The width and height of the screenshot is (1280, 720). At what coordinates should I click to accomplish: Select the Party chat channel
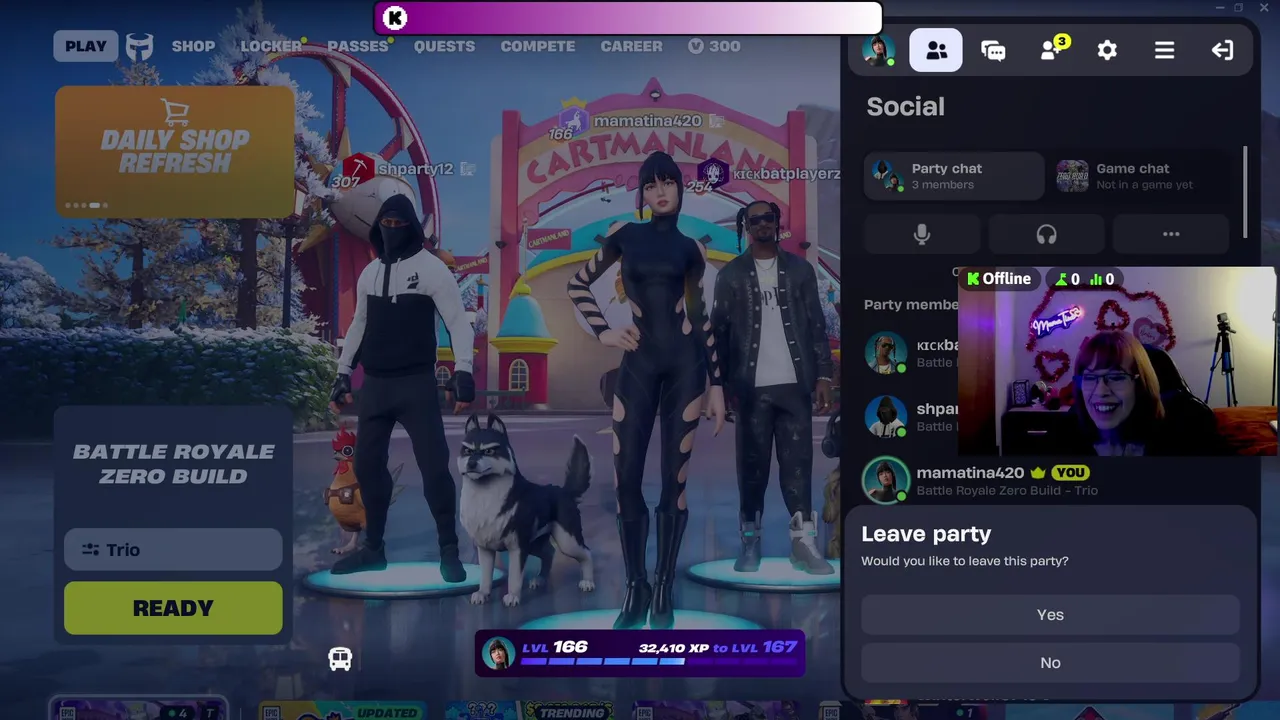pyautogui.click(x=954, y=176)
